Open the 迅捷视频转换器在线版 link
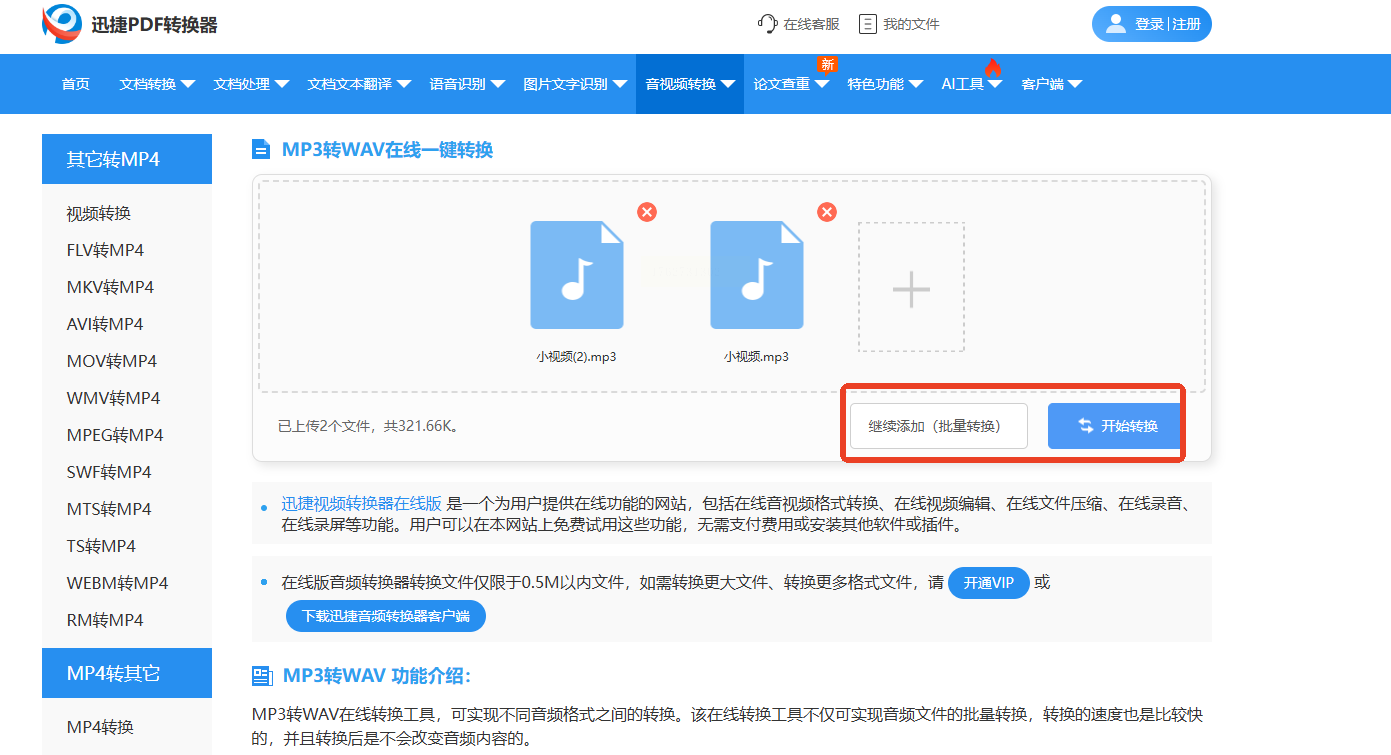Image resolution: width=1391 pixels, height=755 pixels. point(361,503)
